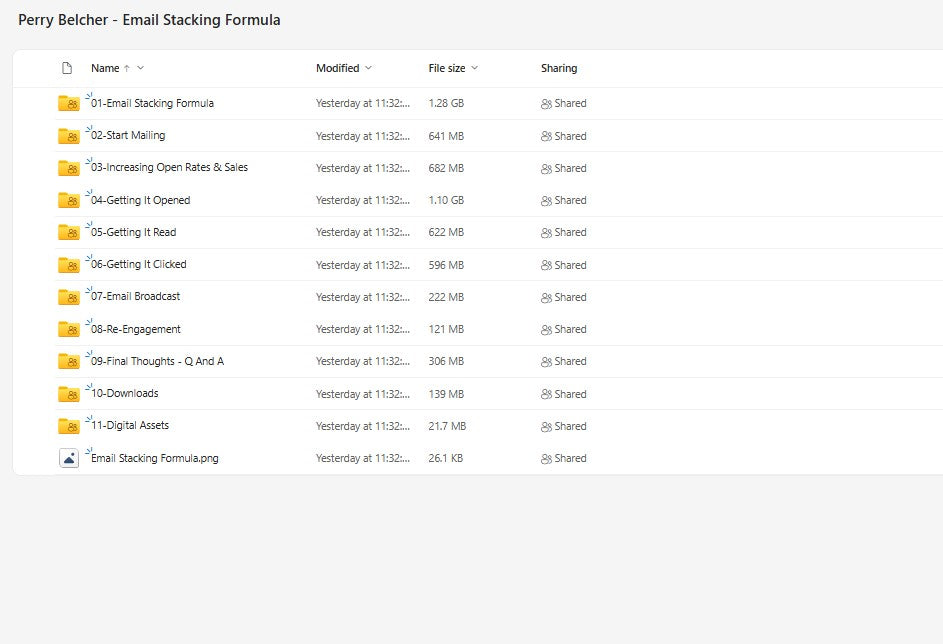The image size is (943, 644).
Task: Click the 222 MB file size cell
Action: click(446, 297)
